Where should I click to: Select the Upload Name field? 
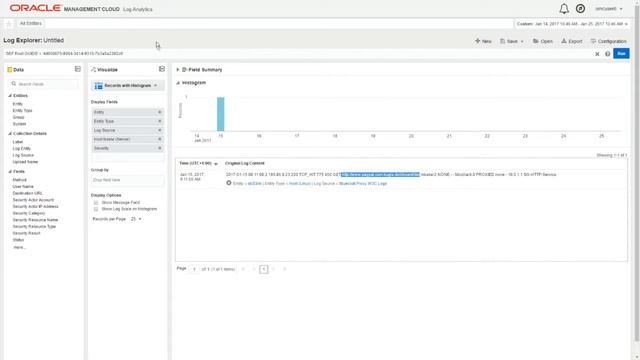click(x=25, y=162)
